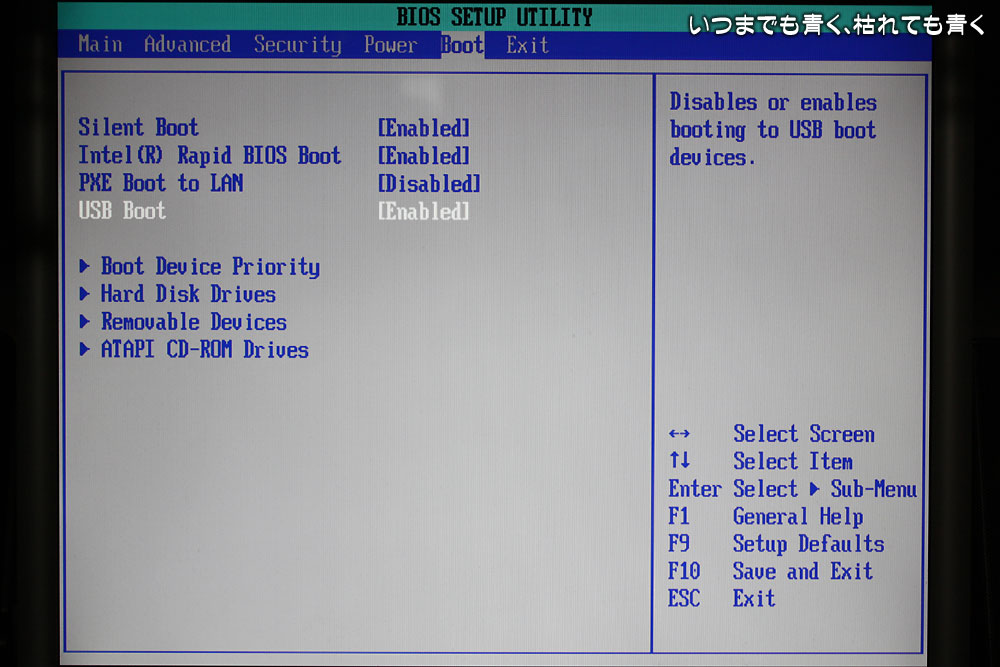Open ATAPI CD-ROM Drives submenu
The image size is (1000, 667).
[205, 350]
